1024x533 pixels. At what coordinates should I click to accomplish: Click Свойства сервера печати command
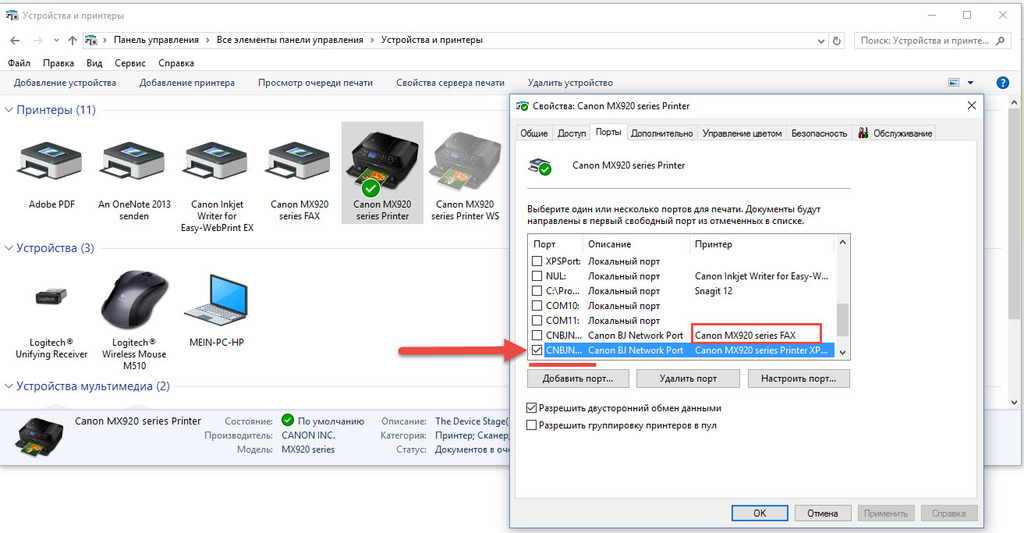click(x=450, y=83)
